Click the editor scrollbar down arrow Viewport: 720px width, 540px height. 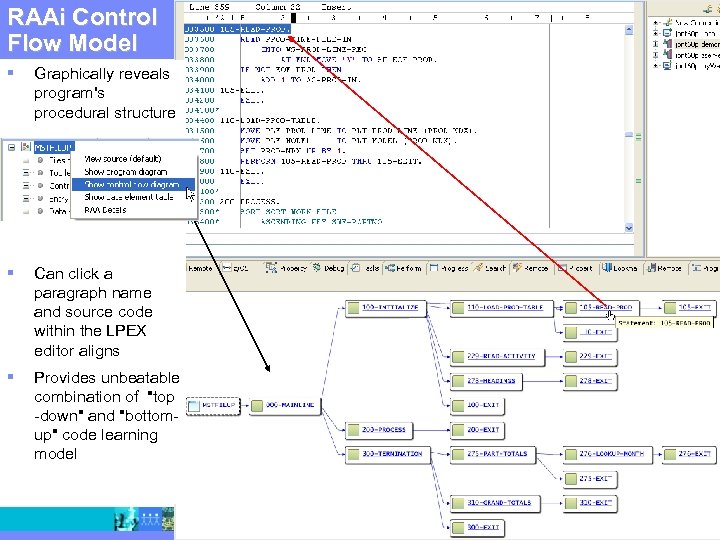(629, 227)
